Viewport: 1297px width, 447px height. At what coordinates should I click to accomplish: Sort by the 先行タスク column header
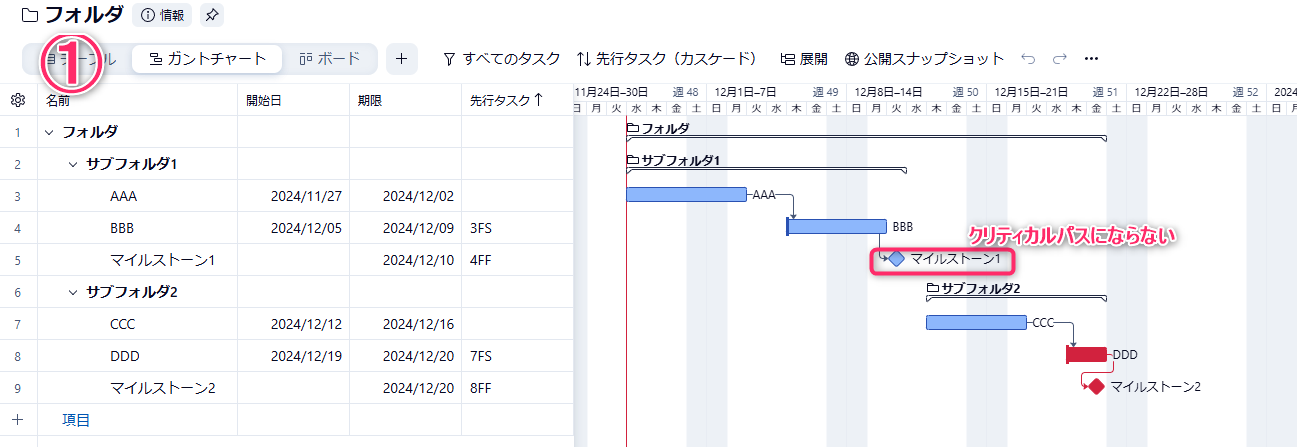[x=506, y=100]
